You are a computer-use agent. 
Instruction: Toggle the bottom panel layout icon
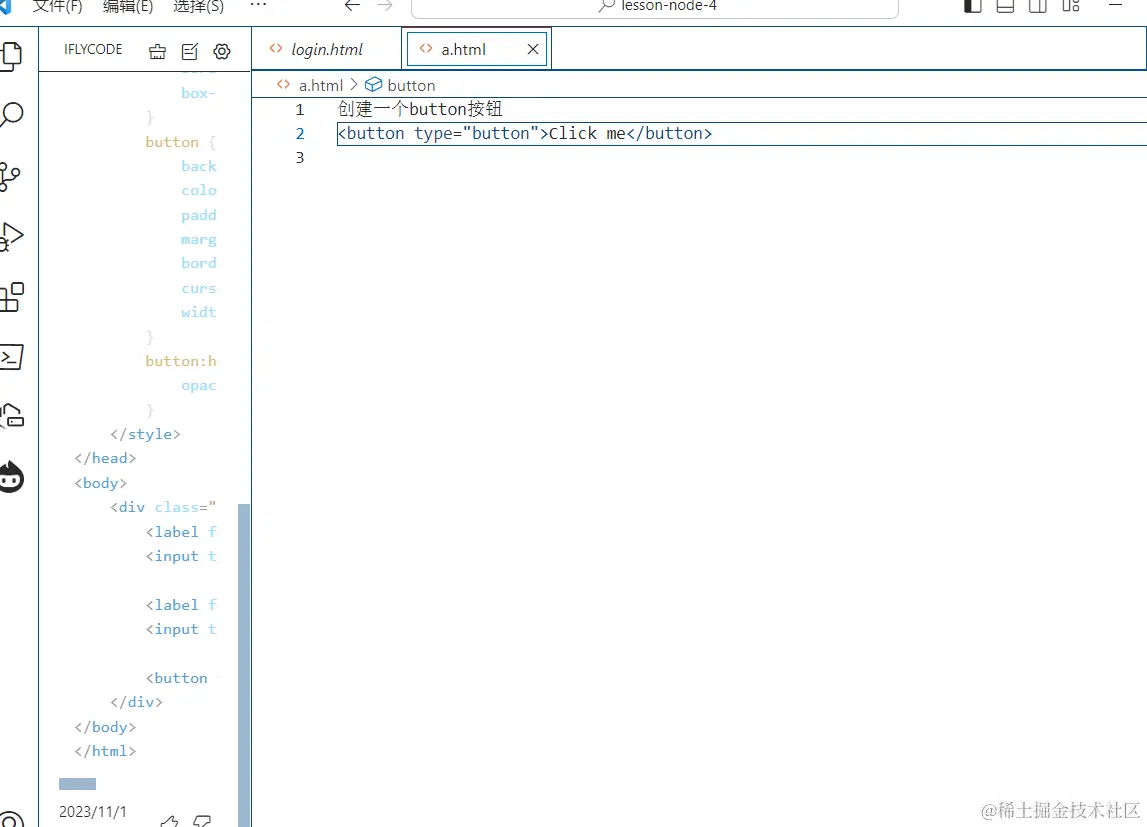tap(1005, 6)
